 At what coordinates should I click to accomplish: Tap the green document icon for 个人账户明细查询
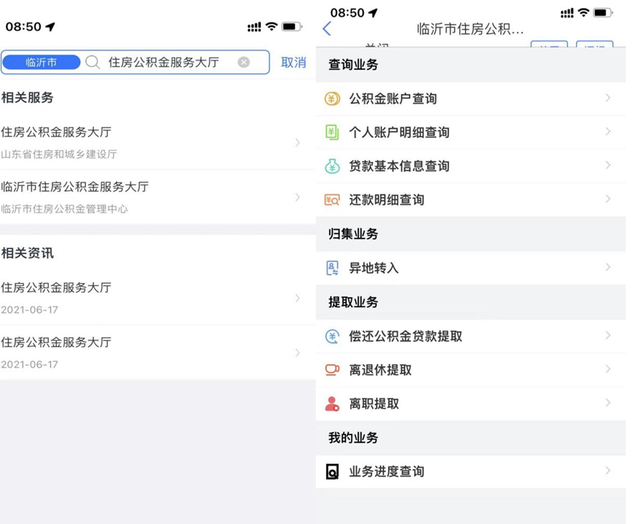[332, 132]
